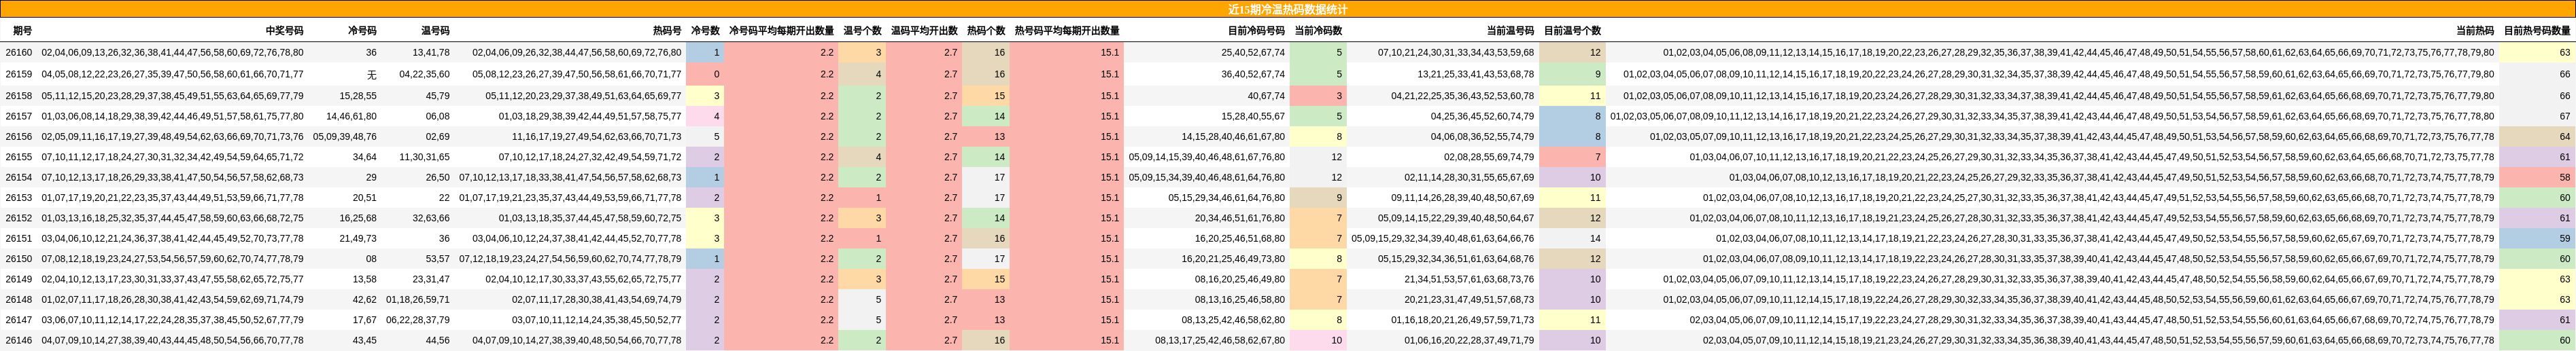Image resolution: width=2576 pixels, height=351 pixels.
Task: Click current cold numbers 25,40,52,67,74
Action: pyautogui.click(x=1253, y=53)
